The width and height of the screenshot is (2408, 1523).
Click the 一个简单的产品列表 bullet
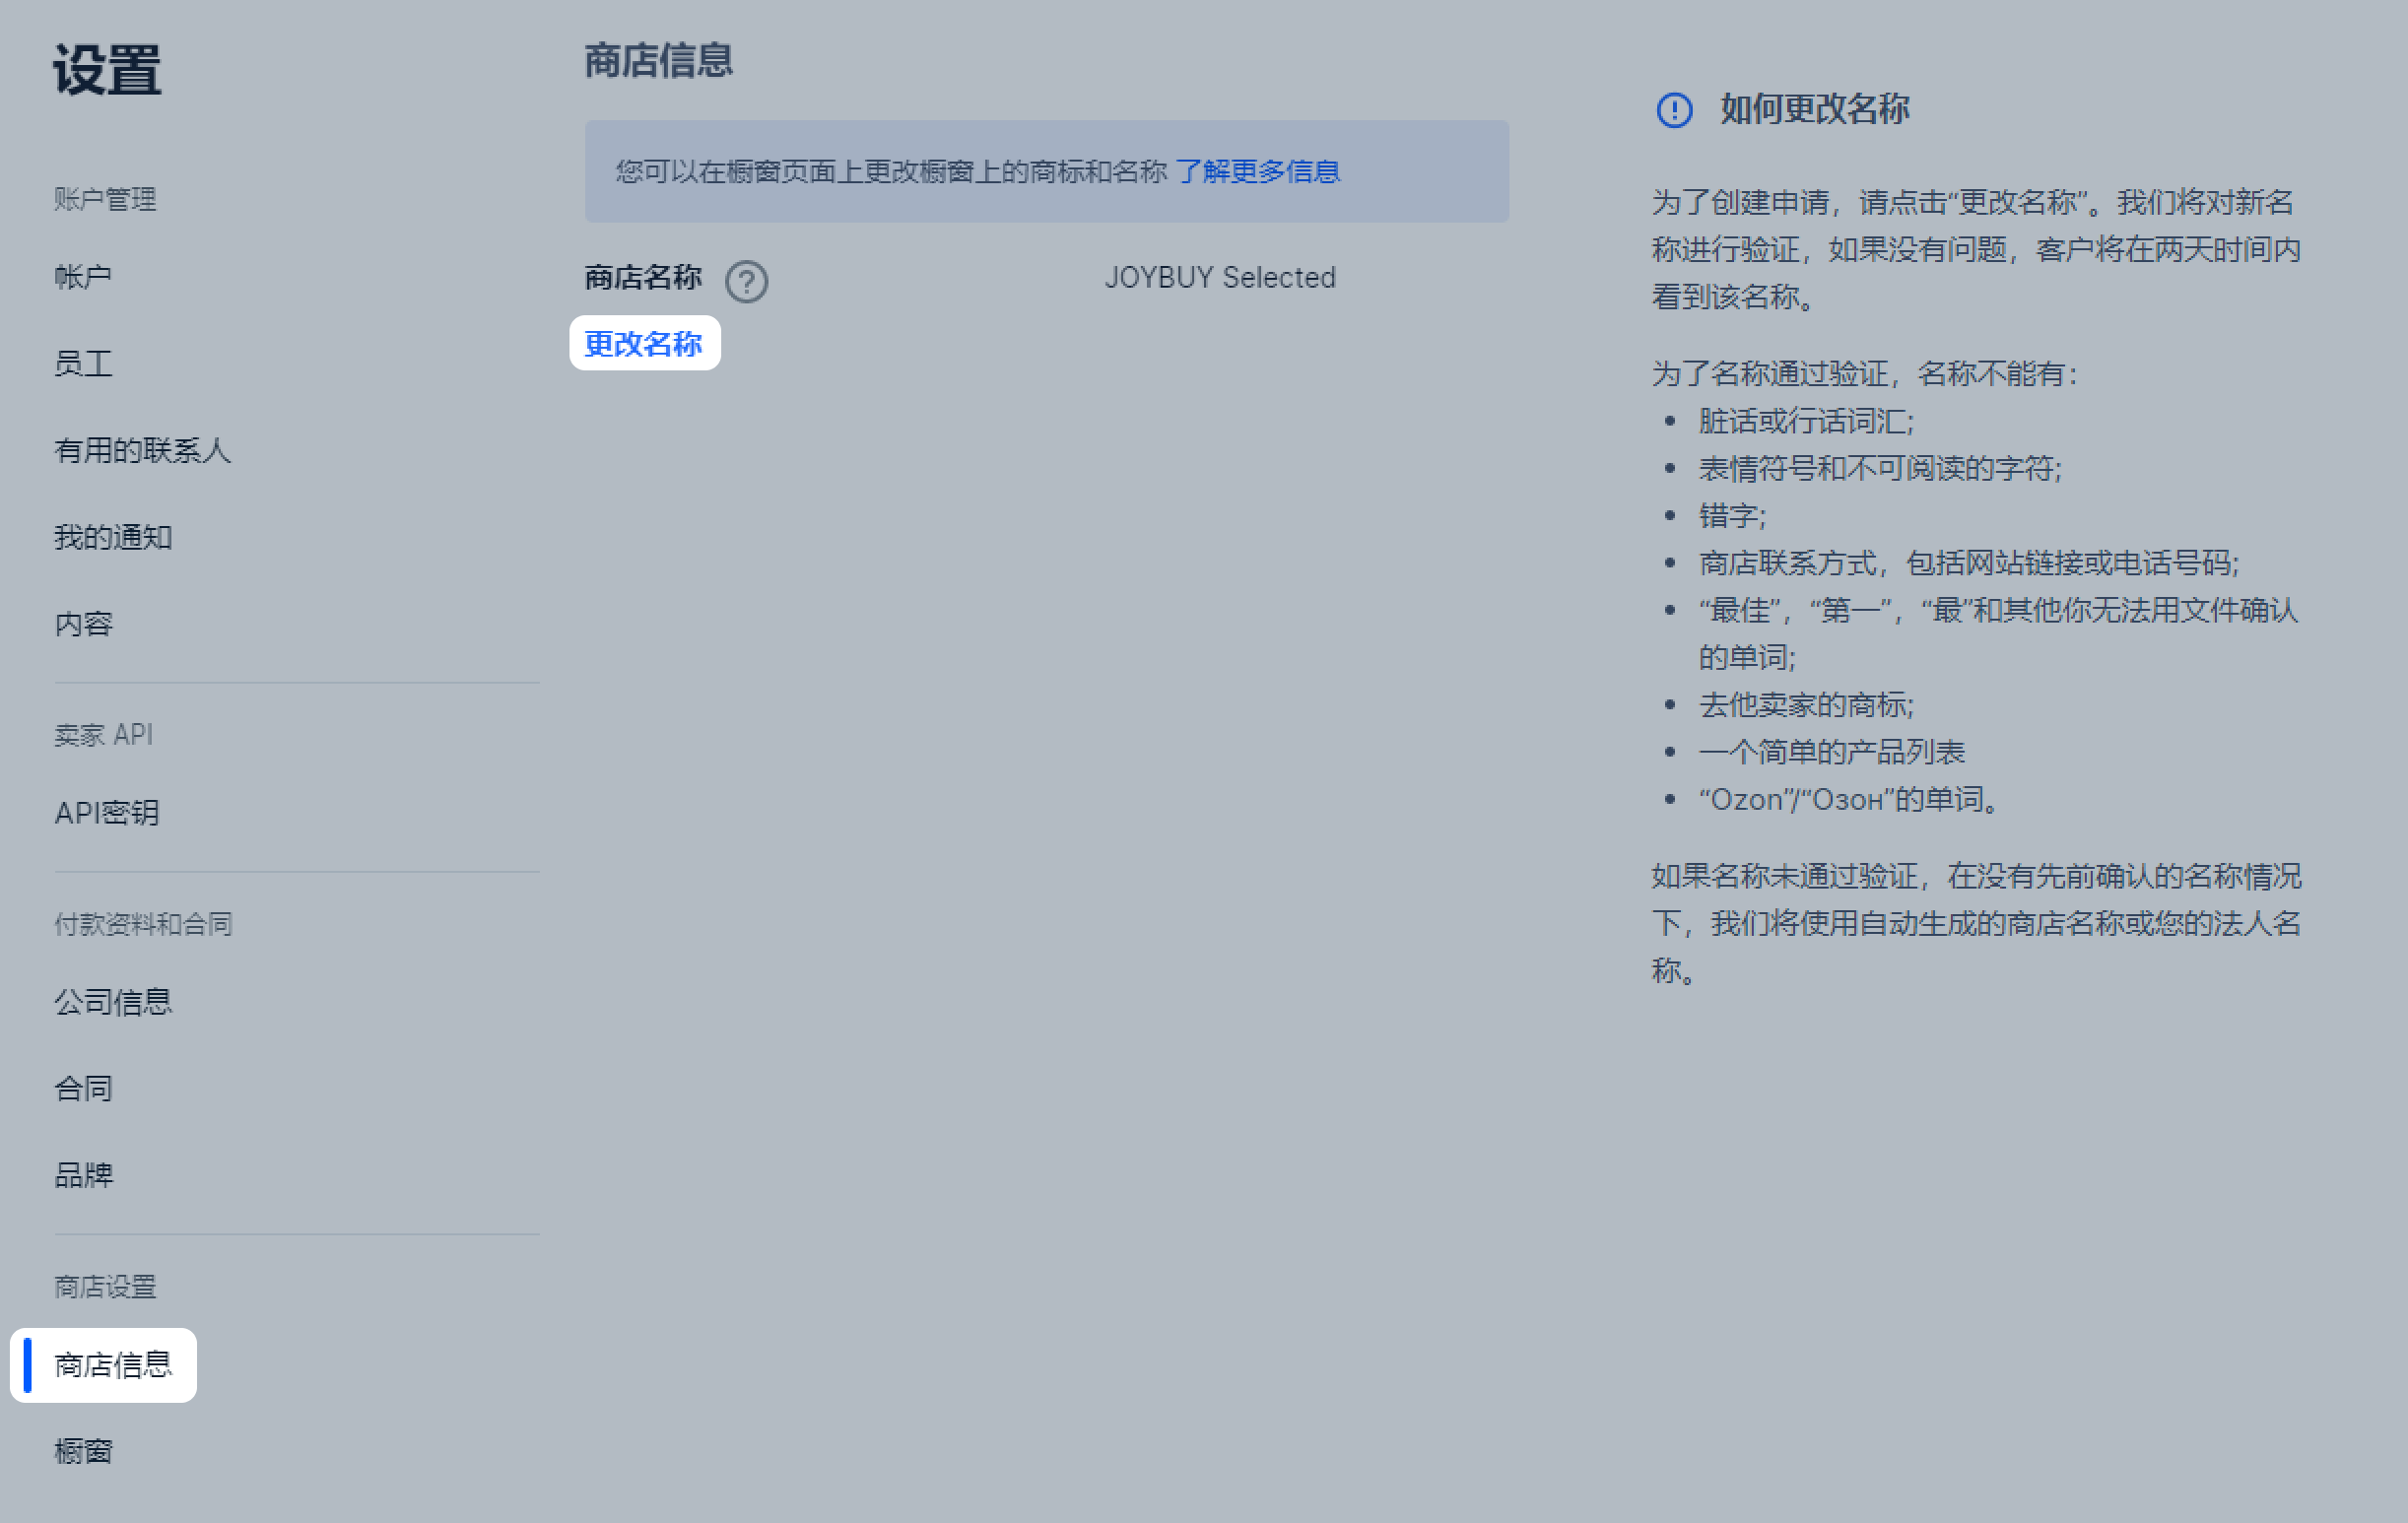click(x=1832, y=752)
